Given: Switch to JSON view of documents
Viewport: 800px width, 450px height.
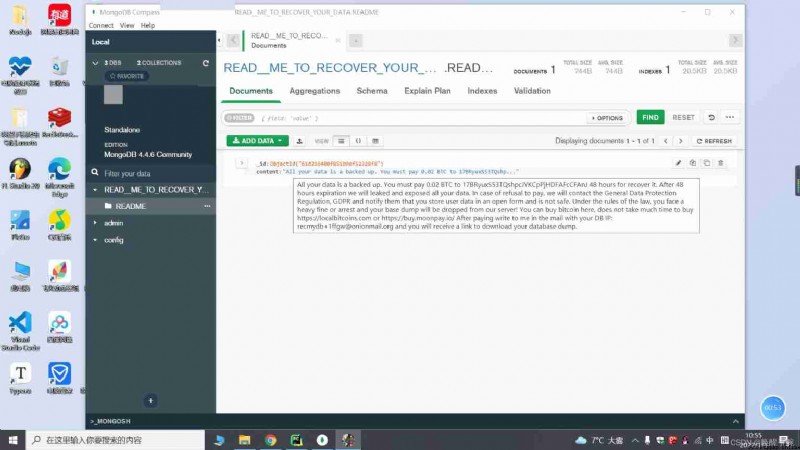Looking at the screenshot, I should tap(358, 141).
